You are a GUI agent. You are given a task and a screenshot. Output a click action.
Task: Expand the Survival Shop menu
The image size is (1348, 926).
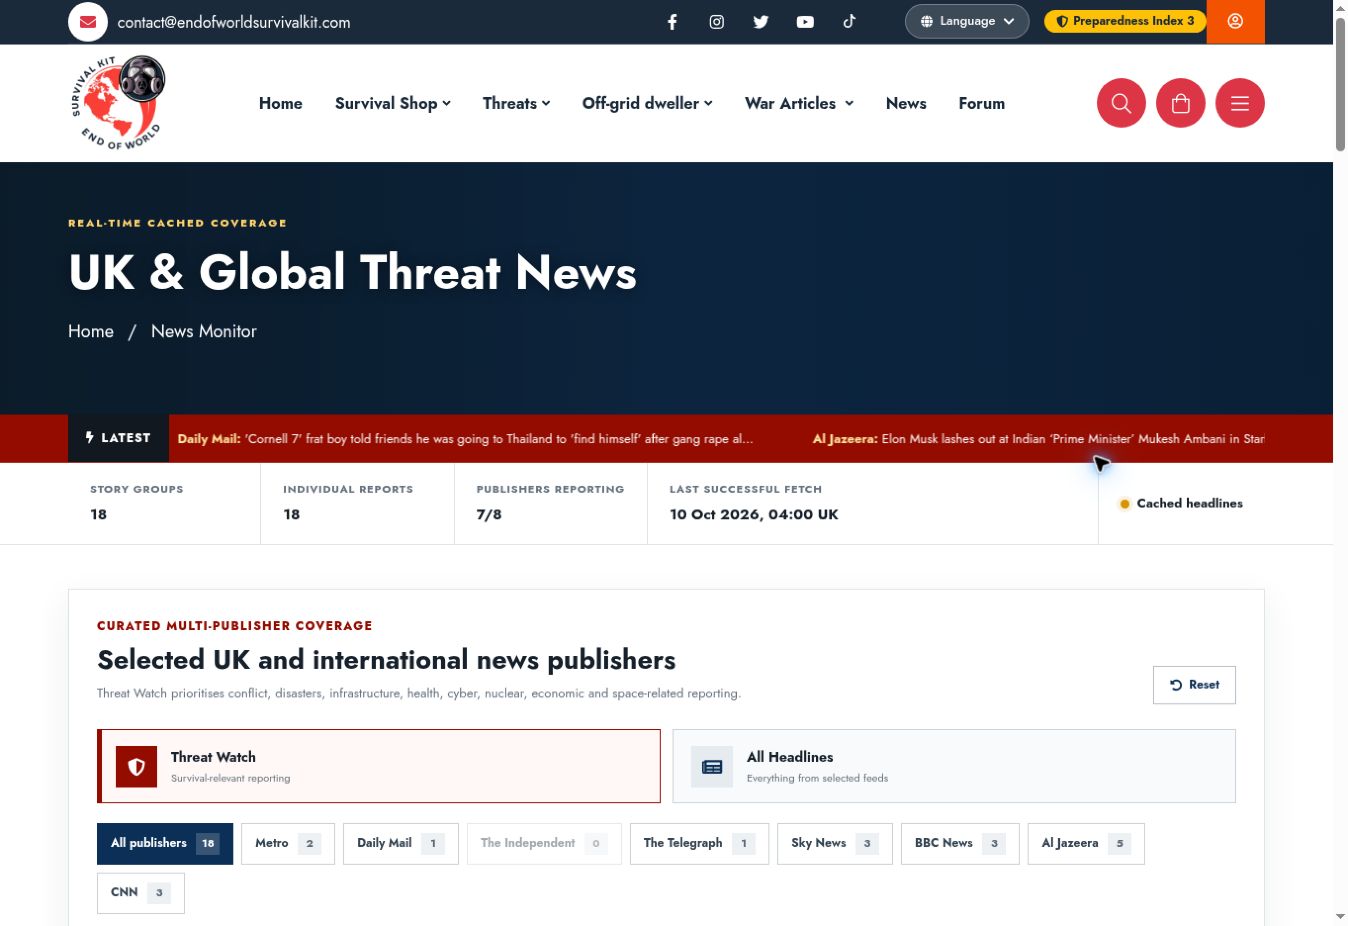(393, 103)
